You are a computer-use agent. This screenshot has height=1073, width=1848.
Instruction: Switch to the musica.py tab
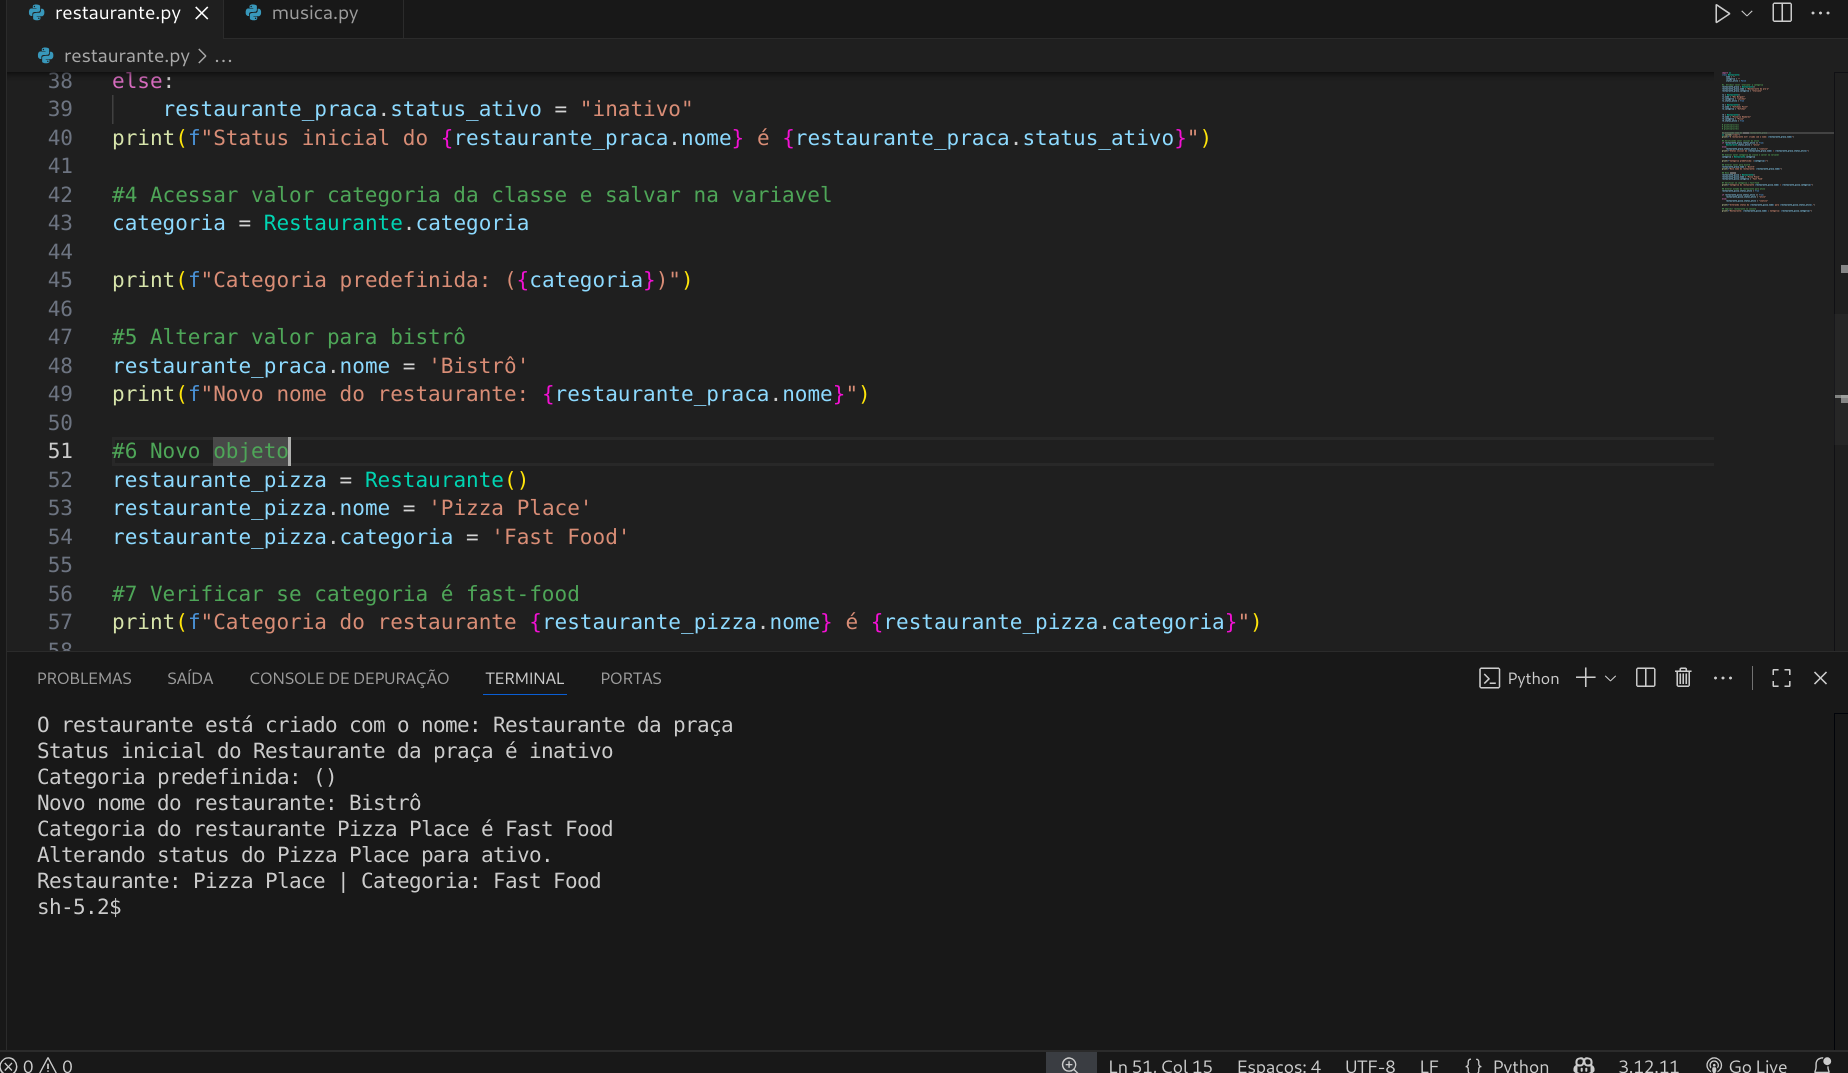click(x=314, y=14)
